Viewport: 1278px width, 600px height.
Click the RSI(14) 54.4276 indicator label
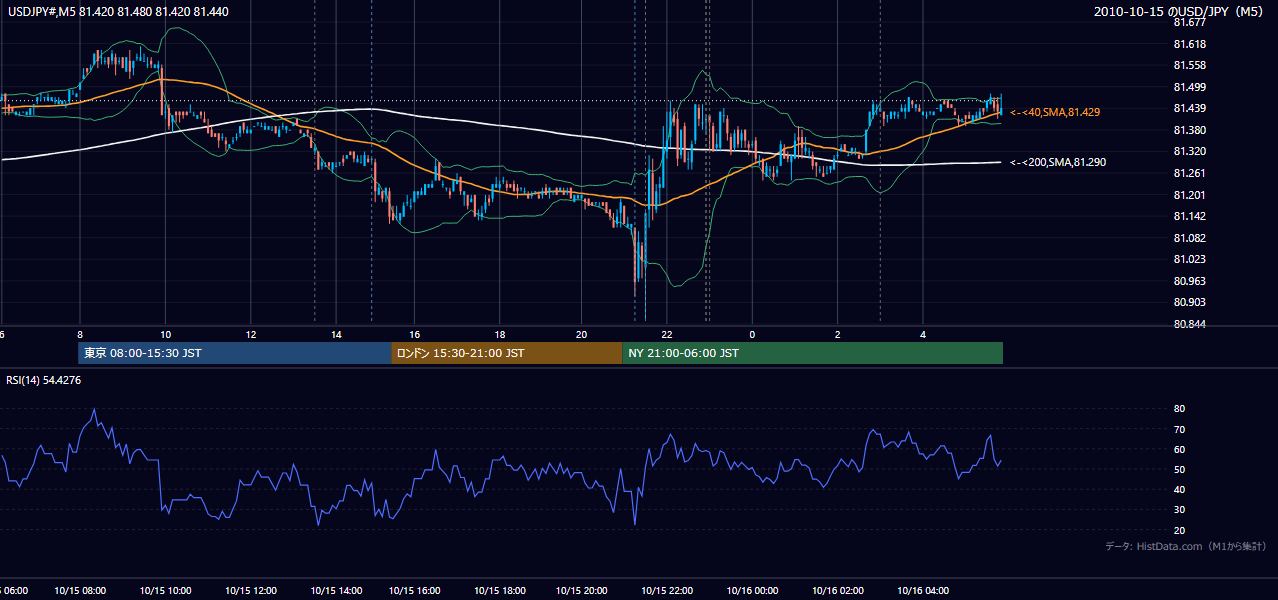coord(43,380)
